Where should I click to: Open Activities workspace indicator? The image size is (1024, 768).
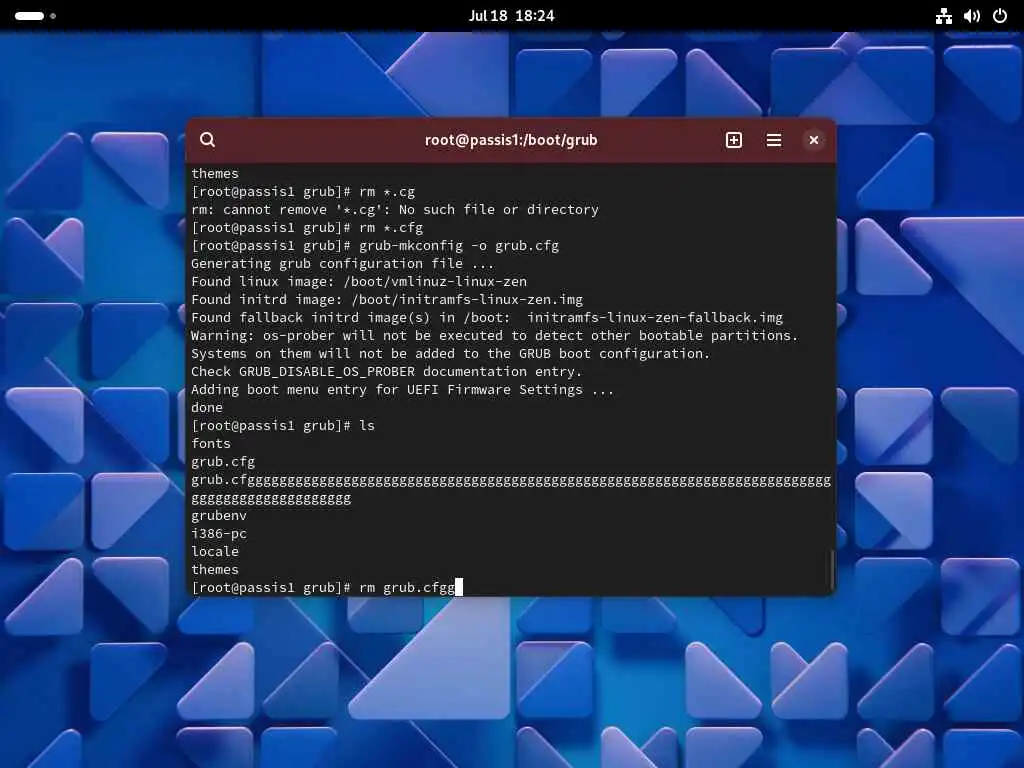(x=35, y=16)
